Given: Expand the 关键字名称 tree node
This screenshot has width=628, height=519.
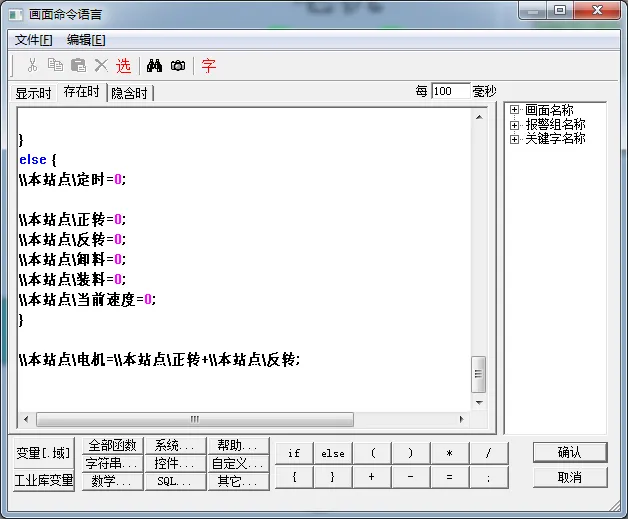Looking at the screenshot, I should click(514, 139).
